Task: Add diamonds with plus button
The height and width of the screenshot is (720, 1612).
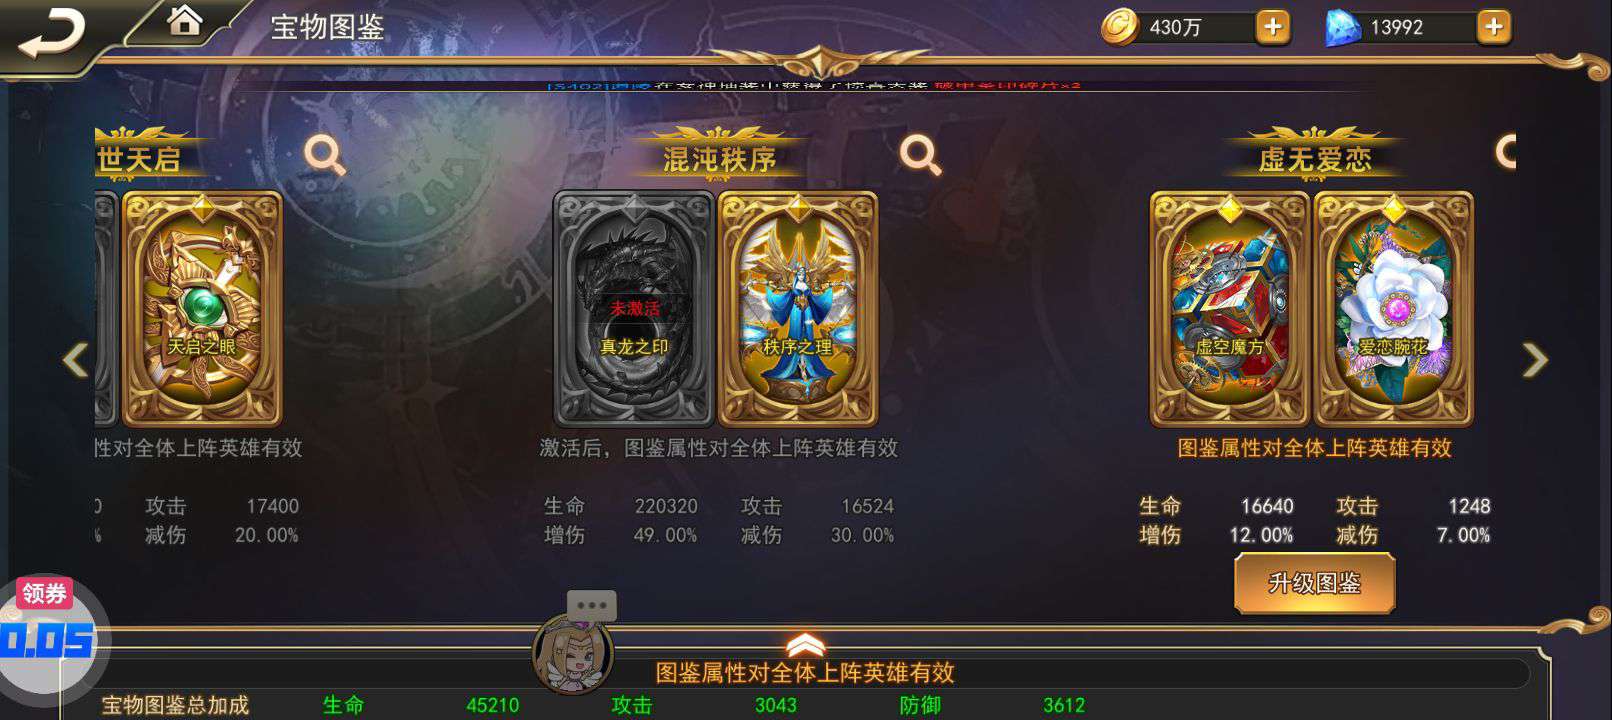Action: pos(1493,27)
